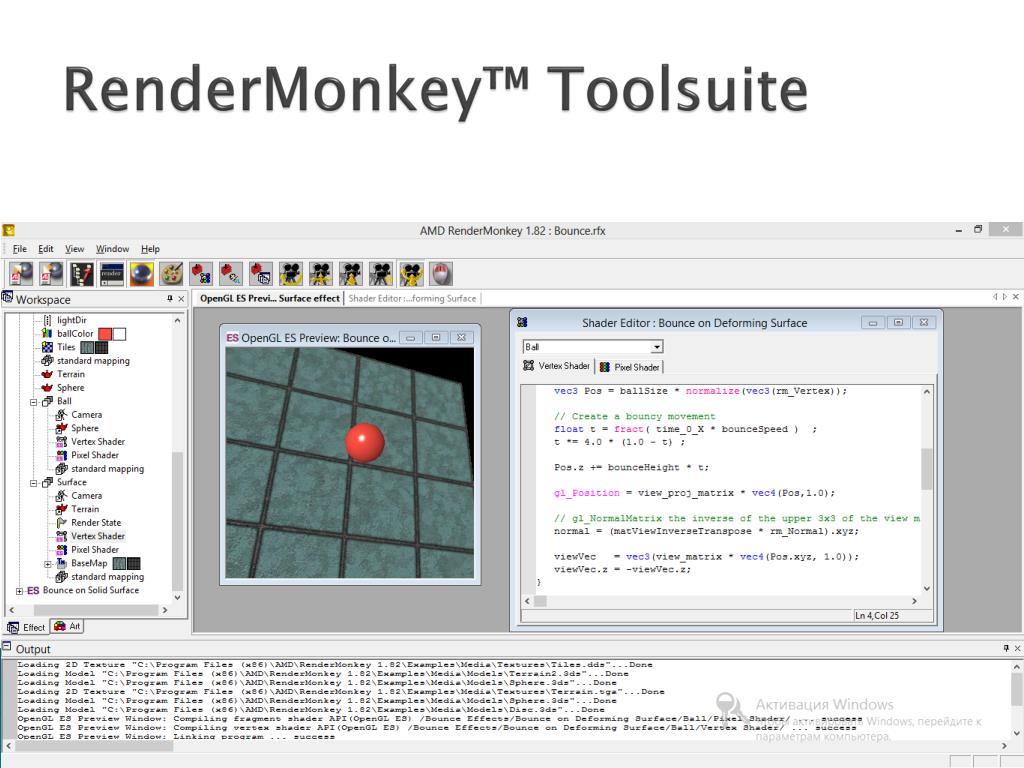Image resolution: width=1024 pixels, height=768 pixels.
Task: Select the top-level Sphere model in Workspace
Action: [71, 388]
